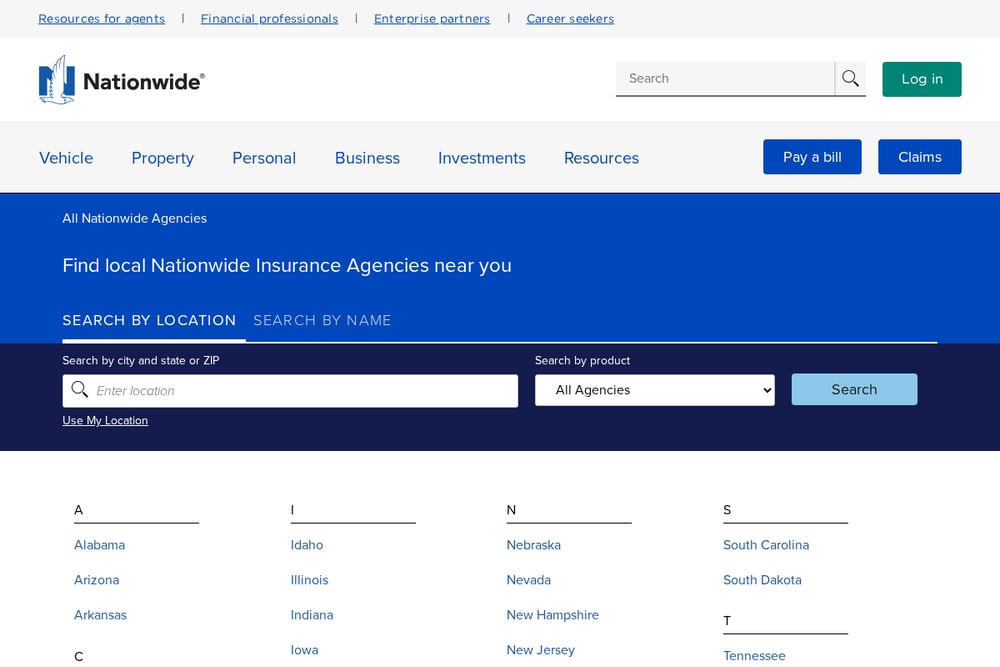Choose South Dakota

coord(762,580)
